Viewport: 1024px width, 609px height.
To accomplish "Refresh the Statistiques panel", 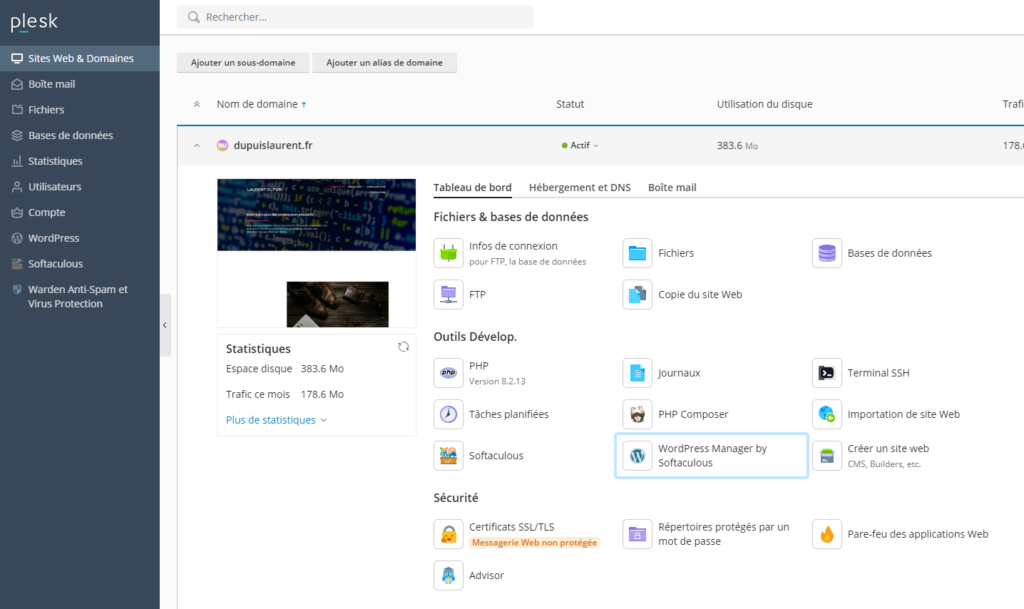I will tap(403, 347).
